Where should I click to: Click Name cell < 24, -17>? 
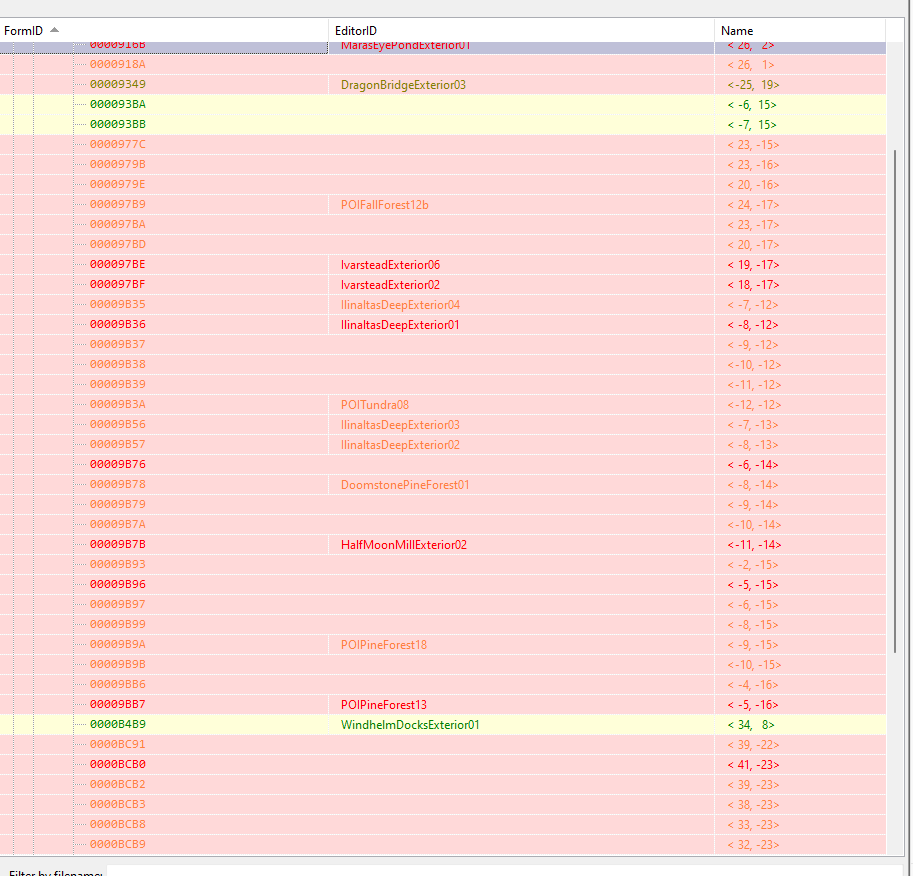pyautogui.click(x=753, y=205)
